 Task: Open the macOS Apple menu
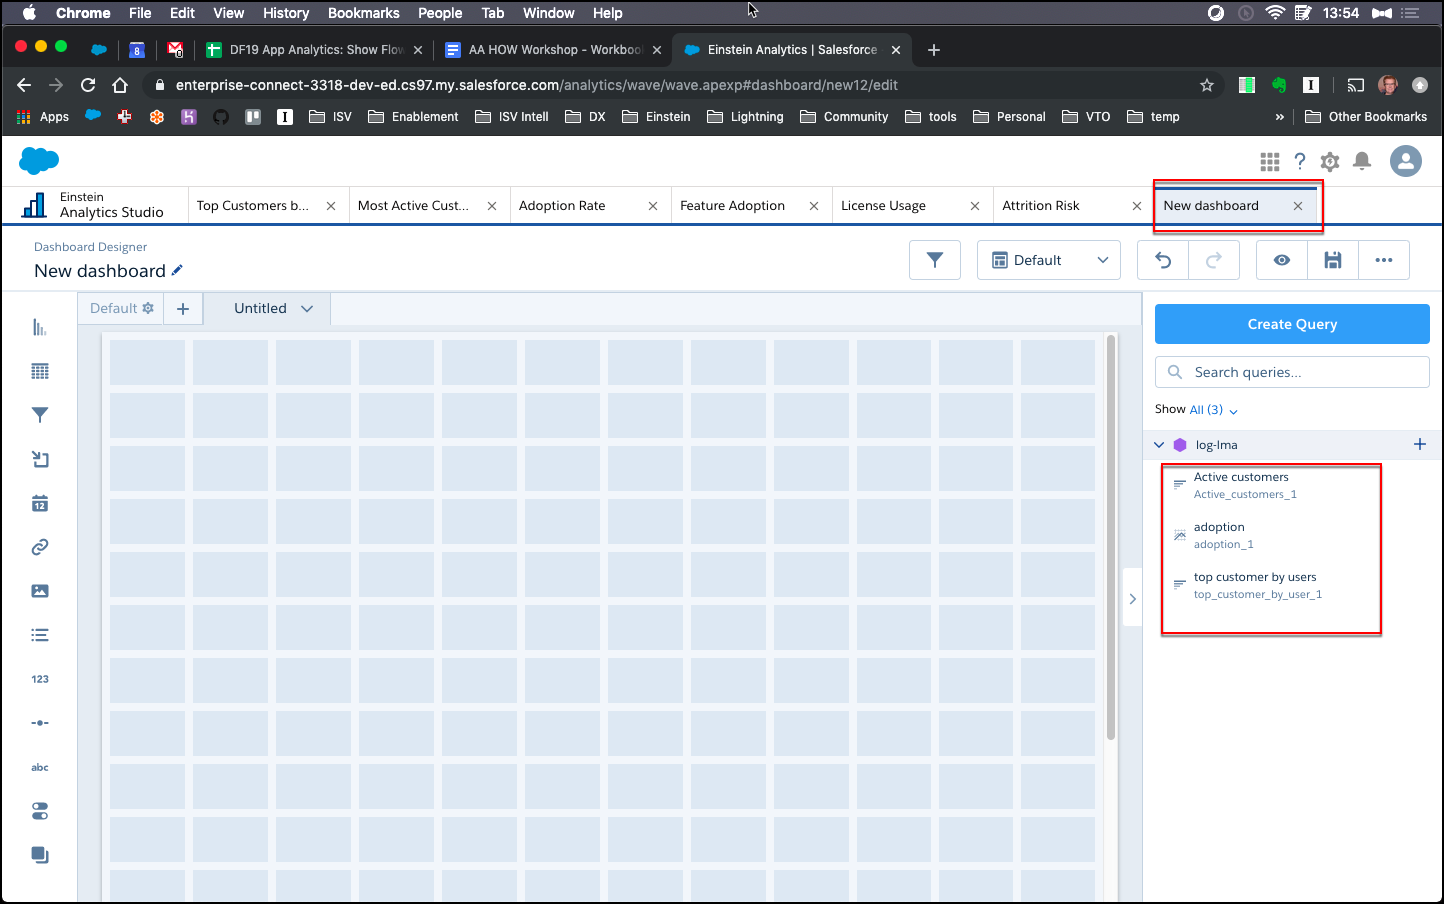point(29,13)
